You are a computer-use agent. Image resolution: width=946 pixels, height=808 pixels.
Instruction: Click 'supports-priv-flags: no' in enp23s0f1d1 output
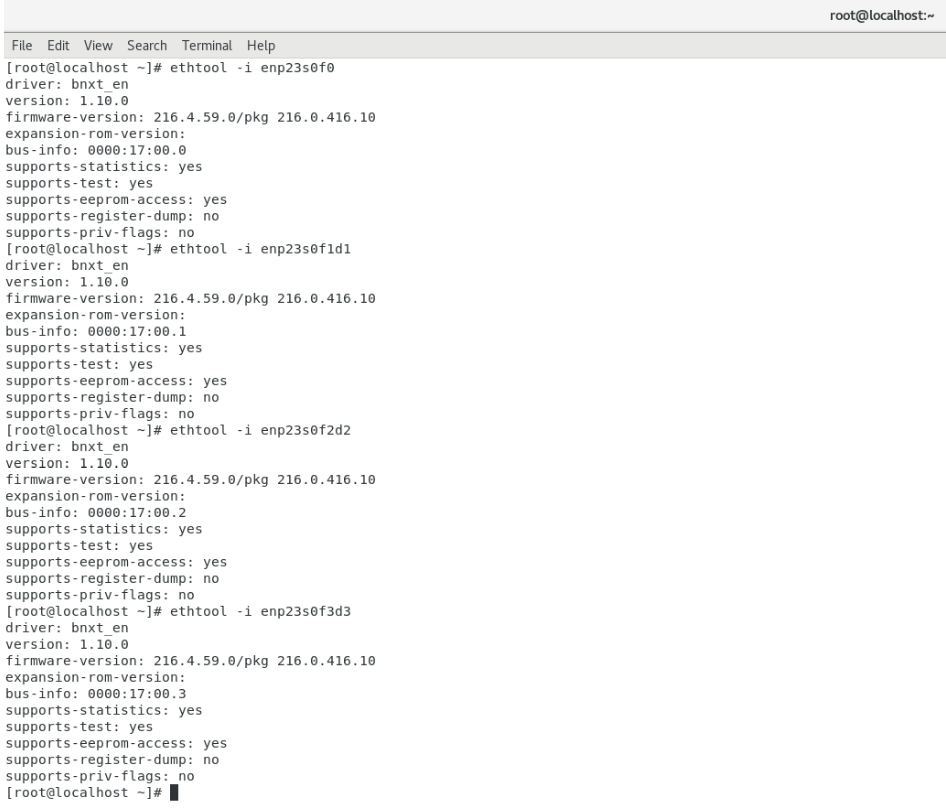[x=100, y=414]
